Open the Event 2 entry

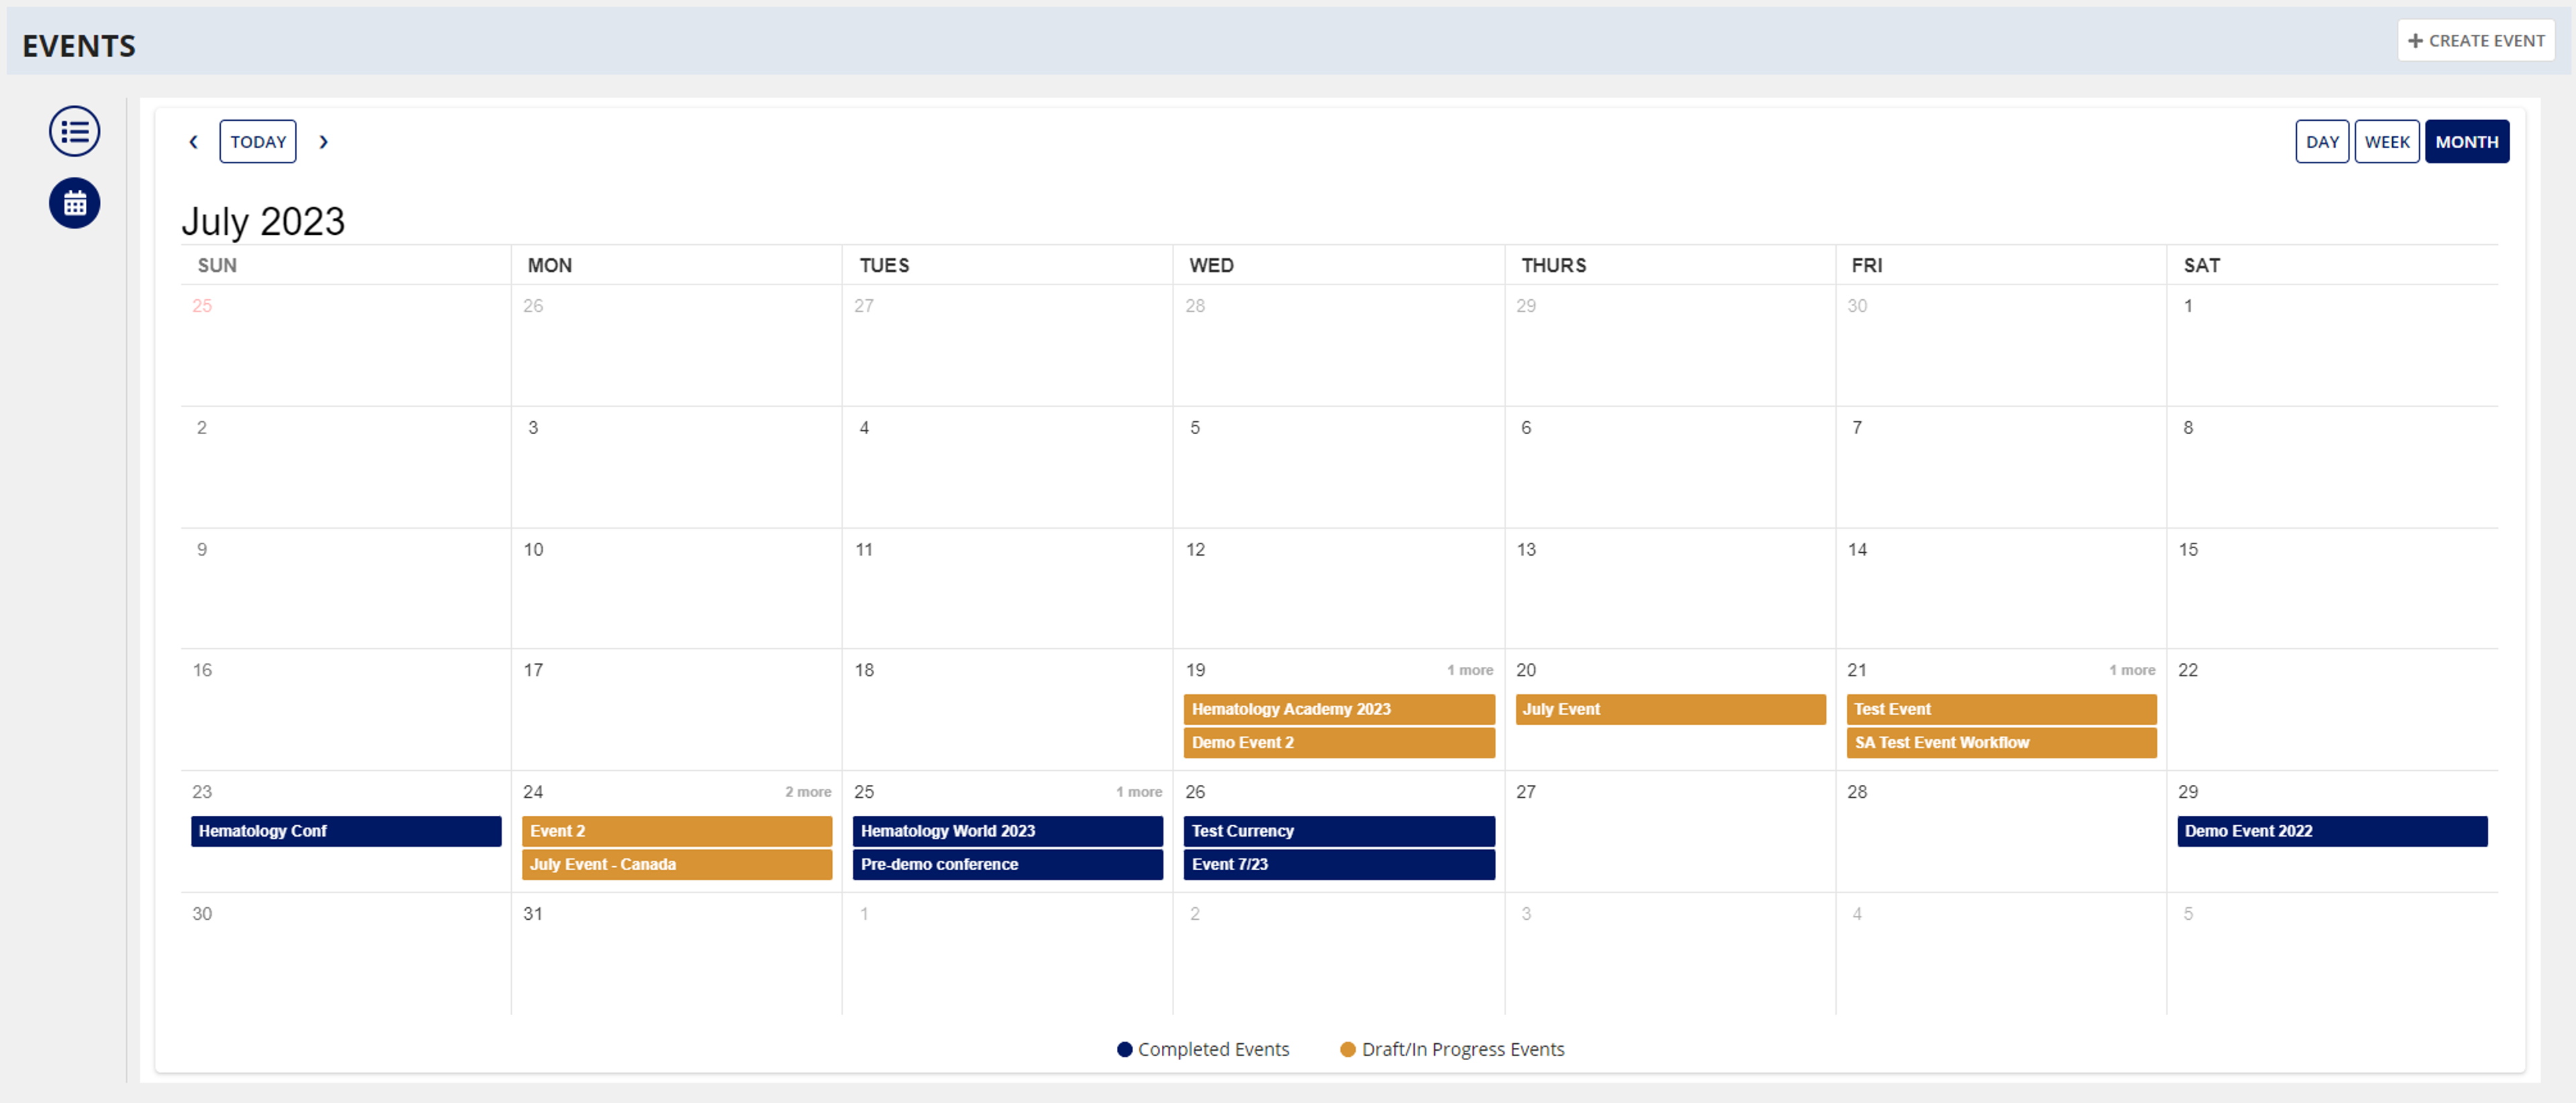tap(677, 831)
